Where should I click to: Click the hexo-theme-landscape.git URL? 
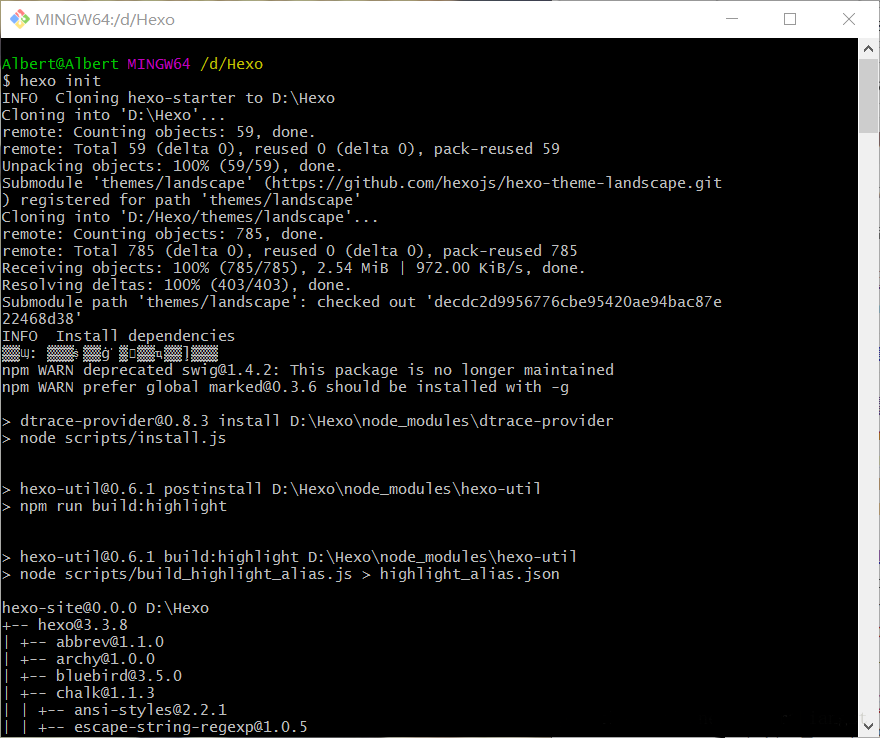(x=497, y=183)
